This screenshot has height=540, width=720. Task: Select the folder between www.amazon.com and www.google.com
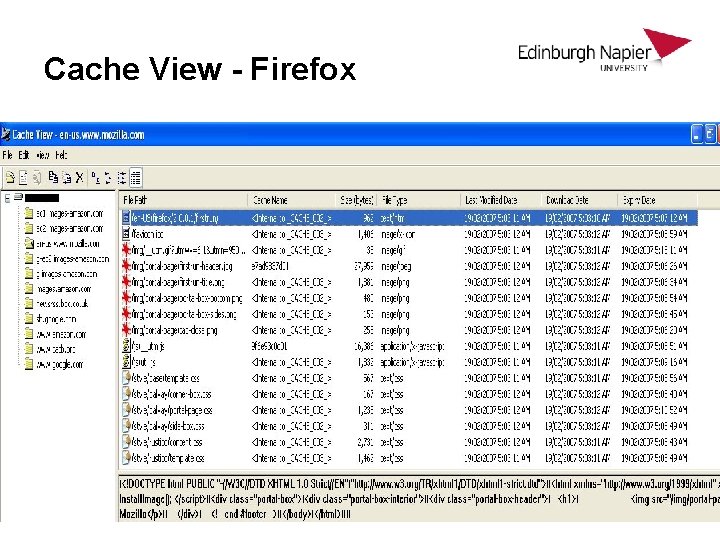(x=50, y=349)
